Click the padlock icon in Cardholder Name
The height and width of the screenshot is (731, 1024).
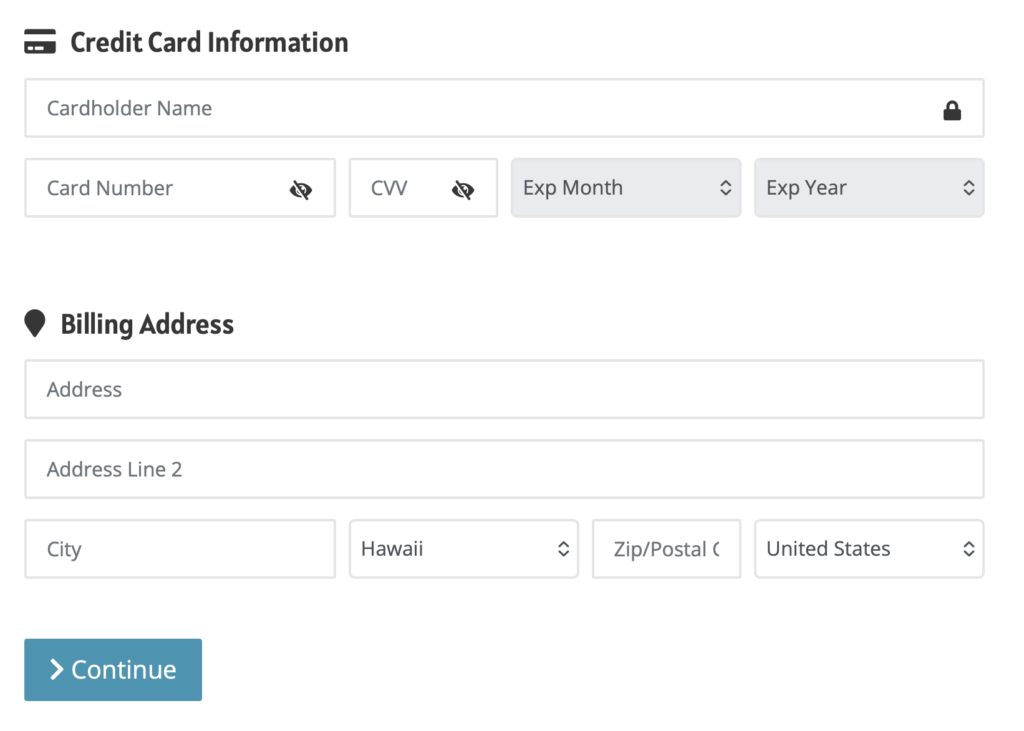952,110
